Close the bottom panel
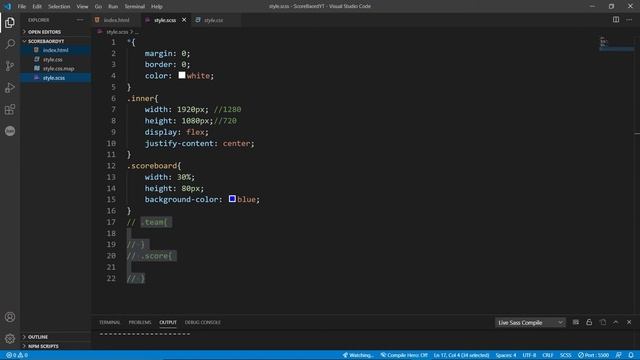This screenshot has height=360, width=640. (x=629, y=322)
